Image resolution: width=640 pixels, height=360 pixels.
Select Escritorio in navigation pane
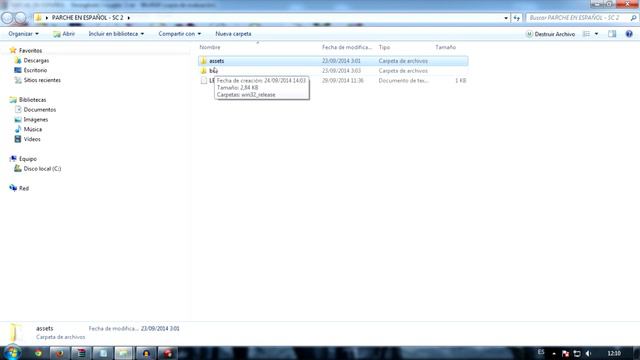pyautogui.click(x=35, y=70)
